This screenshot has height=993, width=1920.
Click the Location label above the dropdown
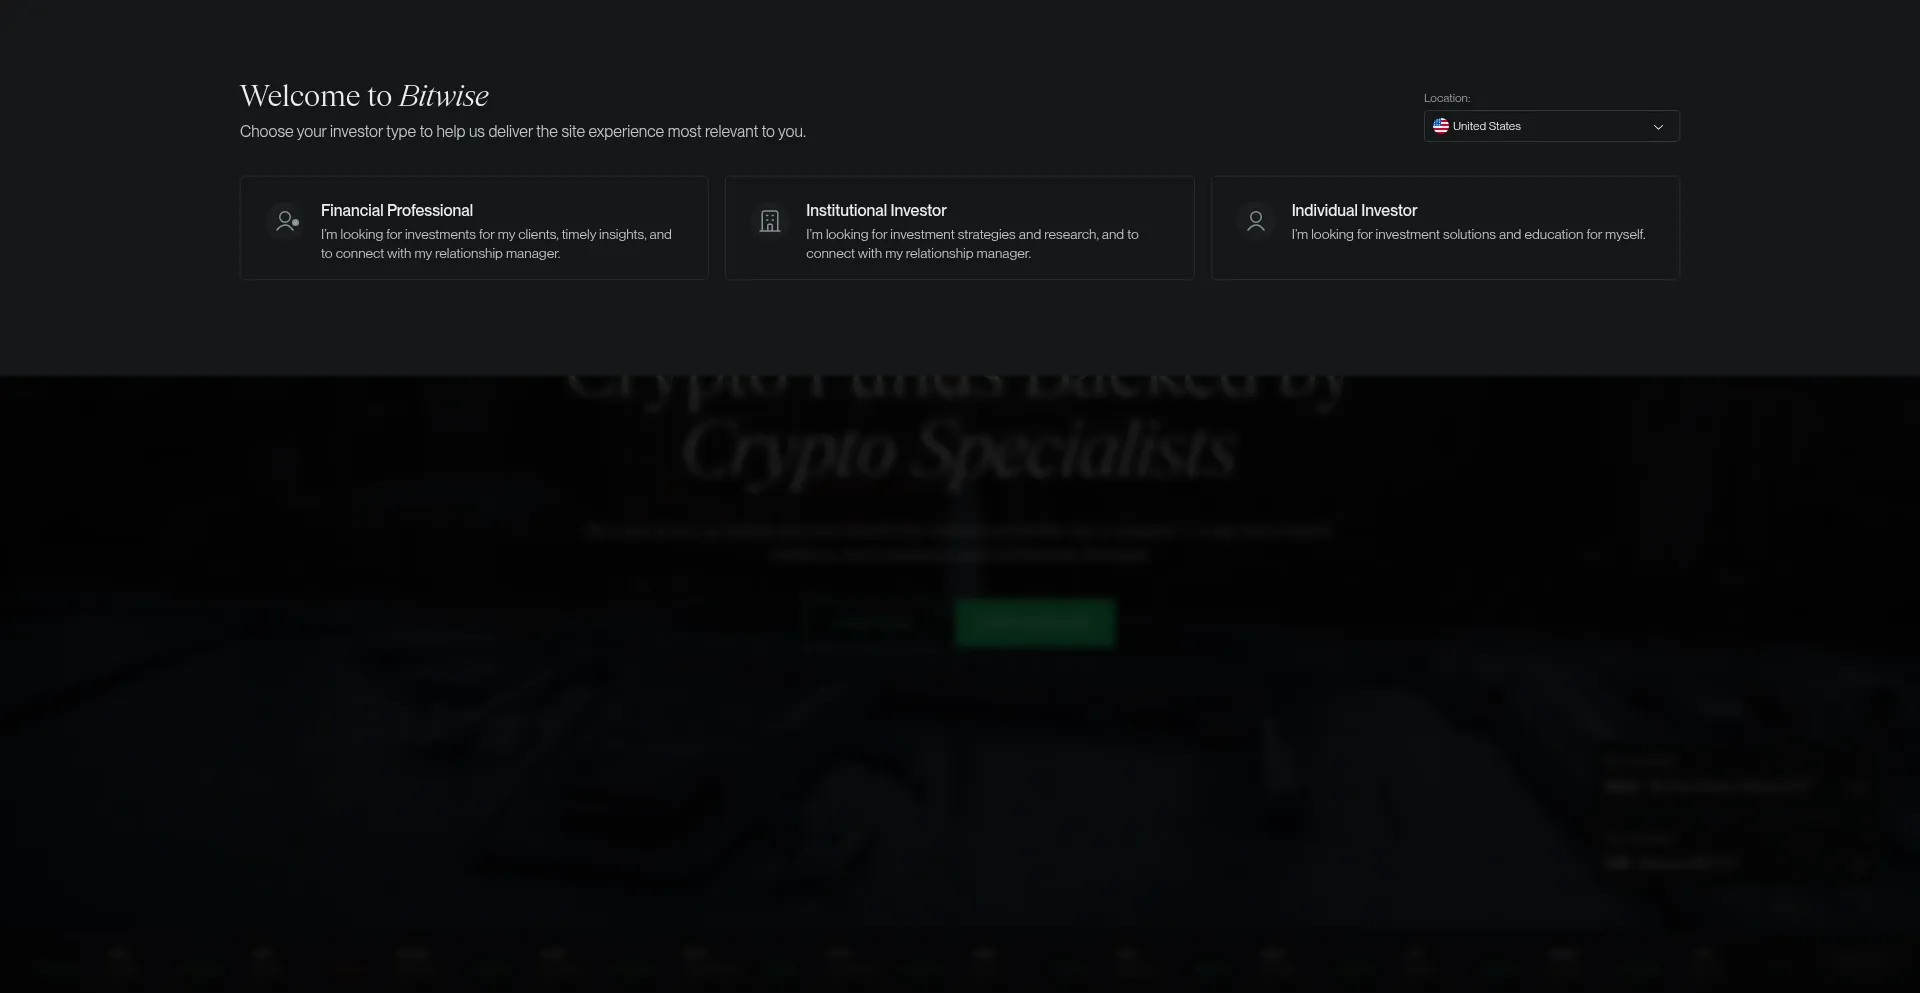click(x=1447, y=98)
